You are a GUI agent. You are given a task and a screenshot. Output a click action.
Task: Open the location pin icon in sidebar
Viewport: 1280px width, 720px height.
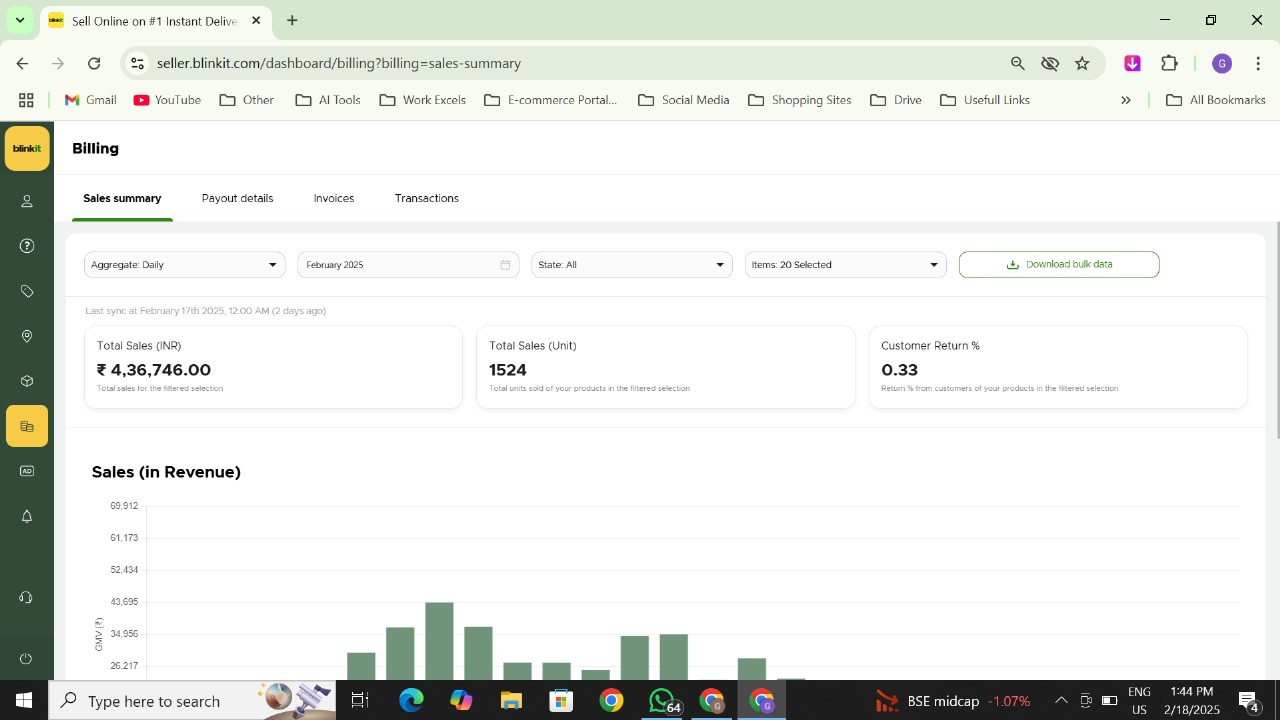27,337
